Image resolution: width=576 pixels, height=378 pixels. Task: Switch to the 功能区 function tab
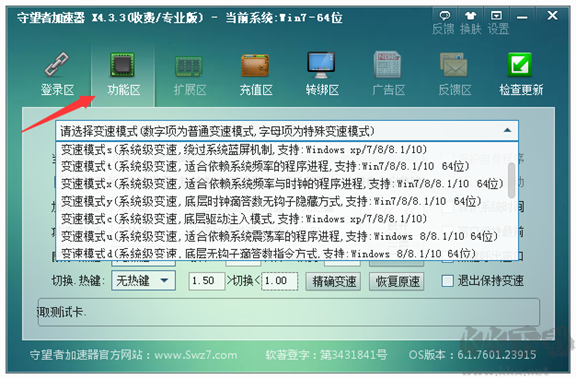123,75
